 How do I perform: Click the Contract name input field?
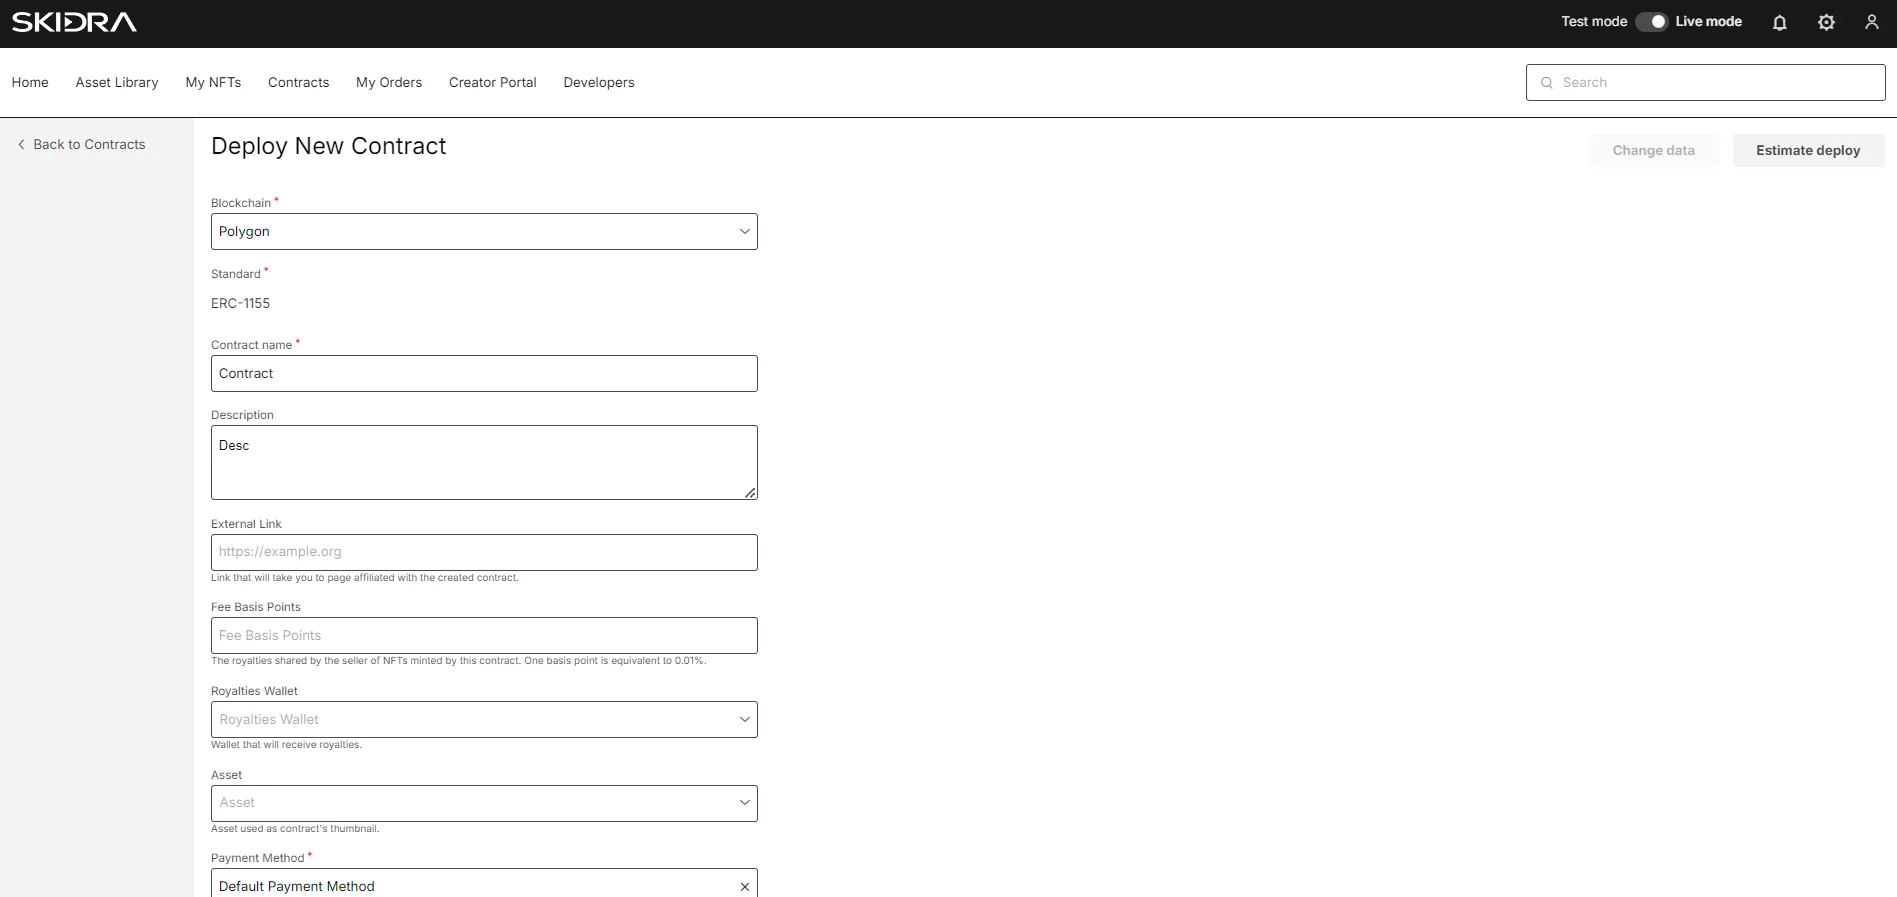(484, 374)
